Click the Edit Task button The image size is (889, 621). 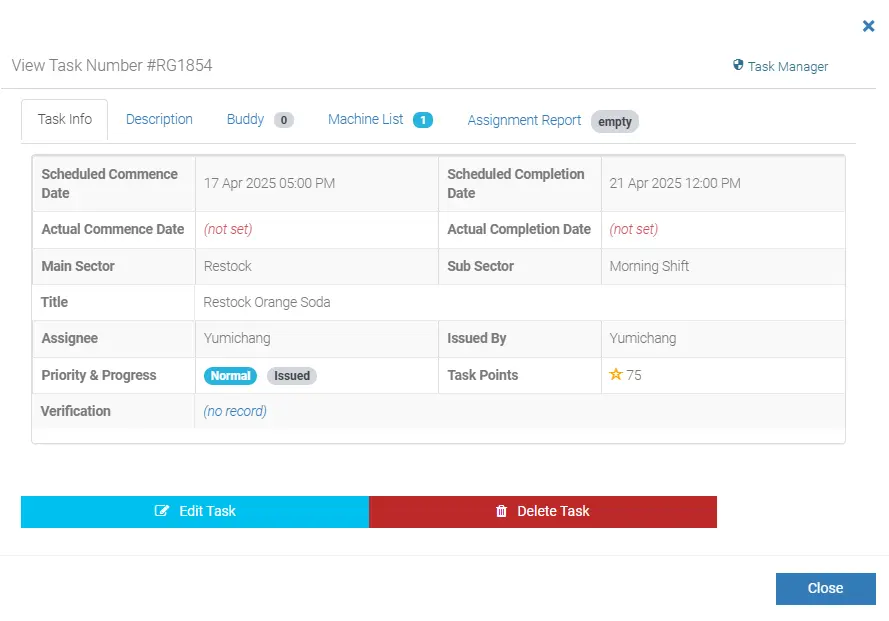tap(195, 511)
